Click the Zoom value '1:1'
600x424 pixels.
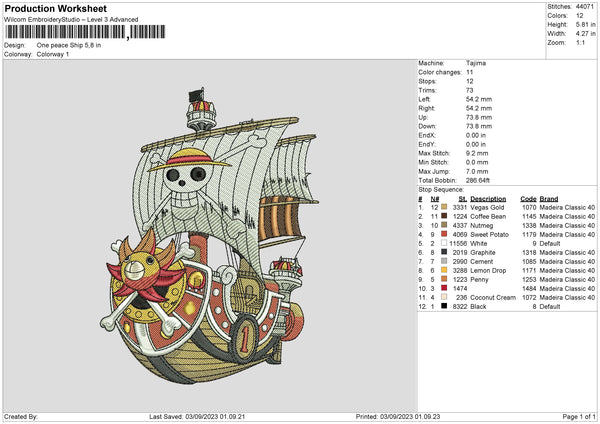[580, 42]
